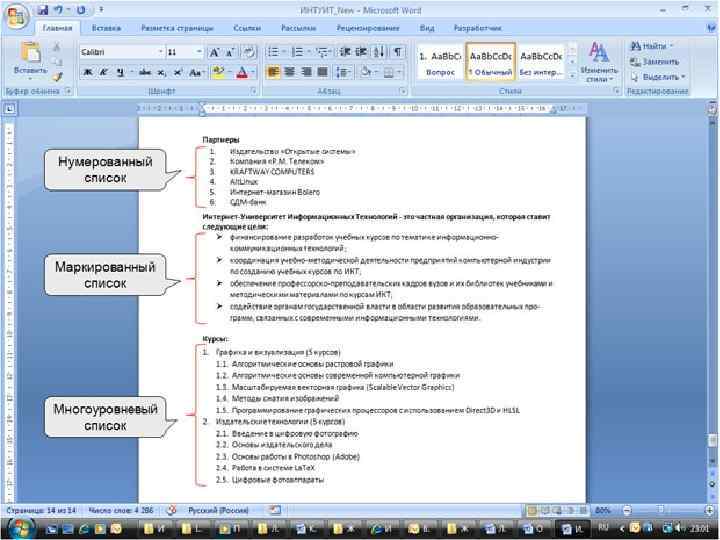Click the Найти find button
The image size is (720, 540).
[651, 46]
